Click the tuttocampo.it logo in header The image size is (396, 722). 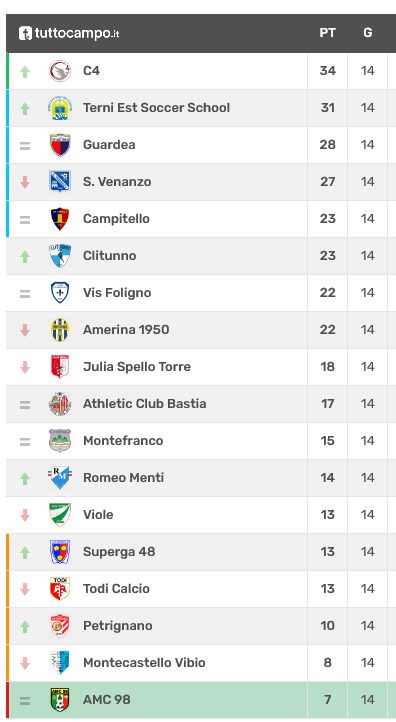pos(69,33)
